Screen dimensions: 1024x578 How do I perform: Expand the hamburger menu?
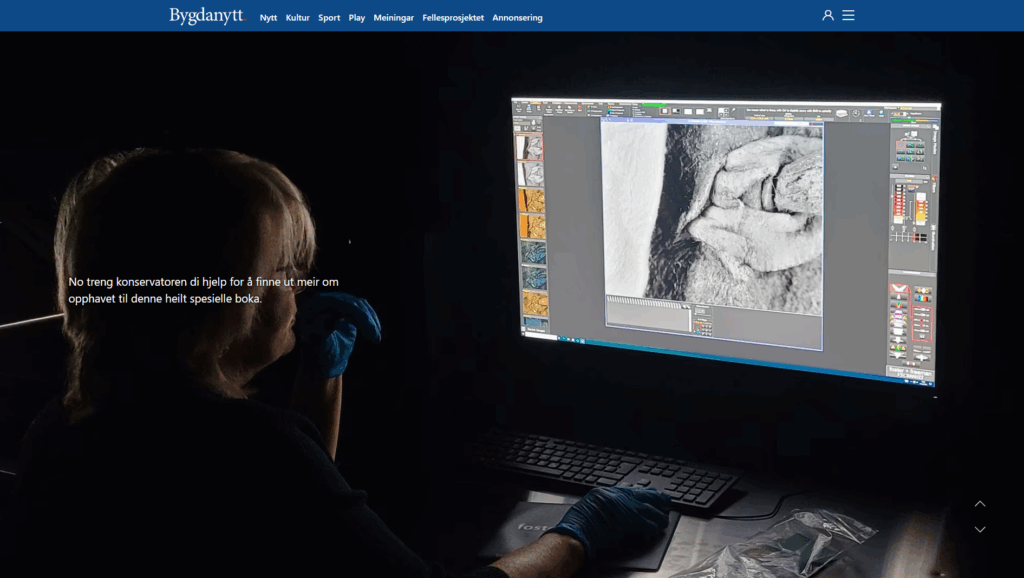tap(848, 15)
